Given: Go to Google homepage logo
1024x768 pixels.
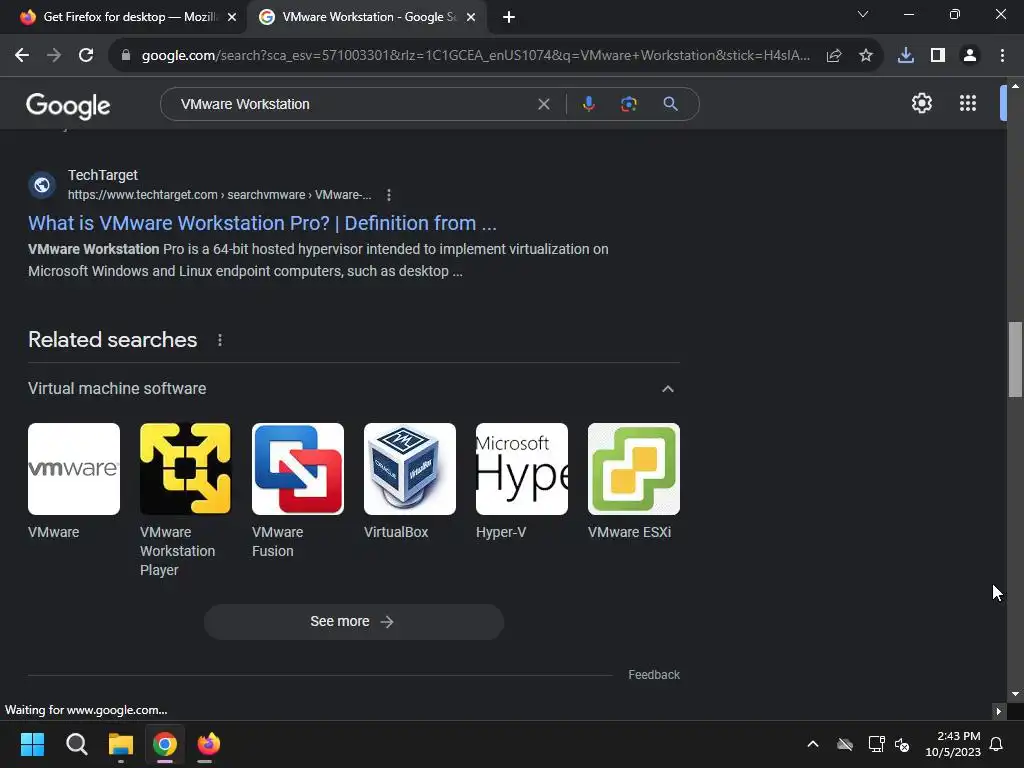Looking at the screenshot, I should [x=68, y=105].
